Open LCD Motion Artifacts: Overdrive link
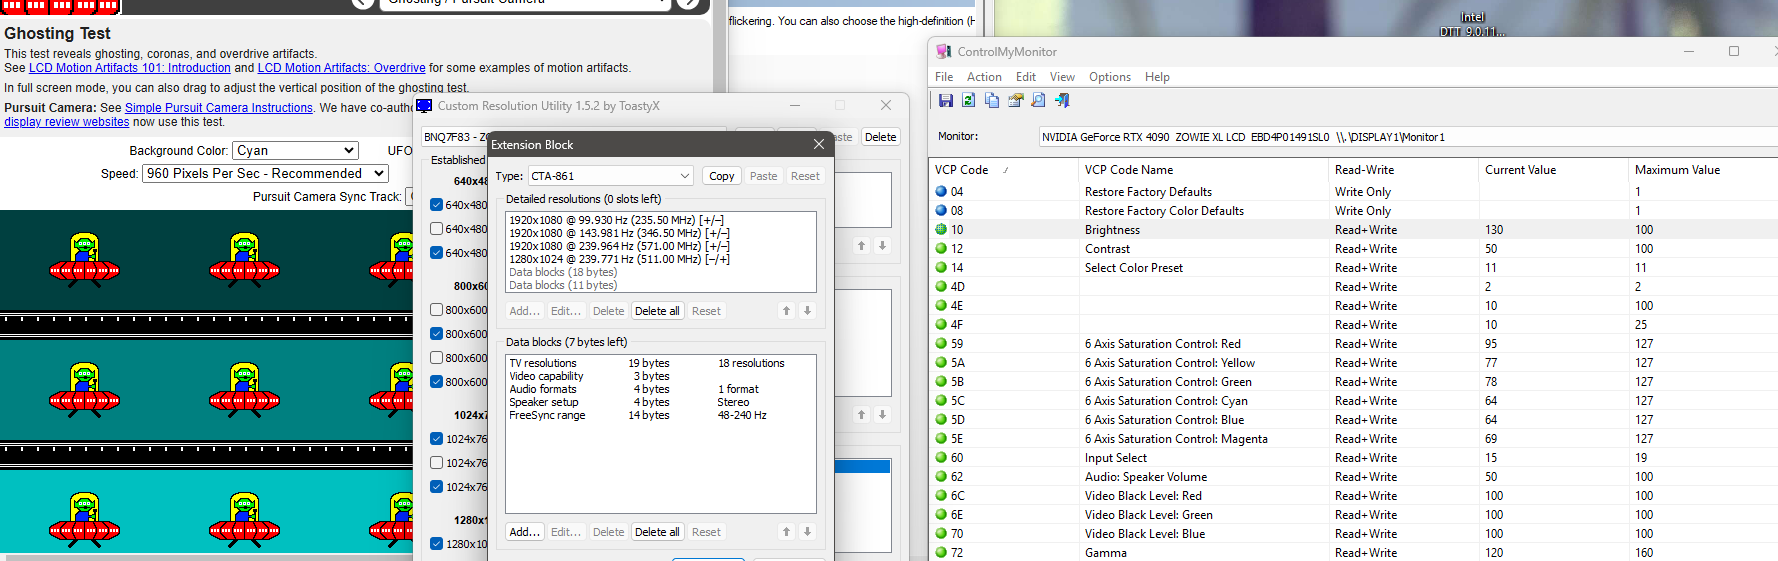1778x561 pixels. 342,68
